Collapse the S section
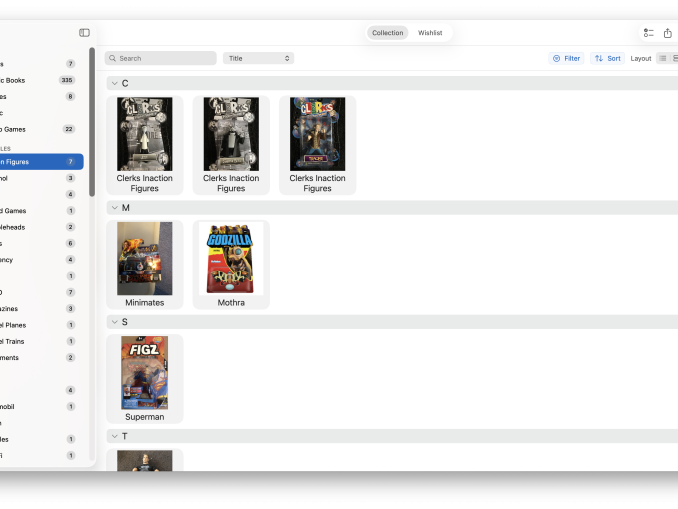 115,322
